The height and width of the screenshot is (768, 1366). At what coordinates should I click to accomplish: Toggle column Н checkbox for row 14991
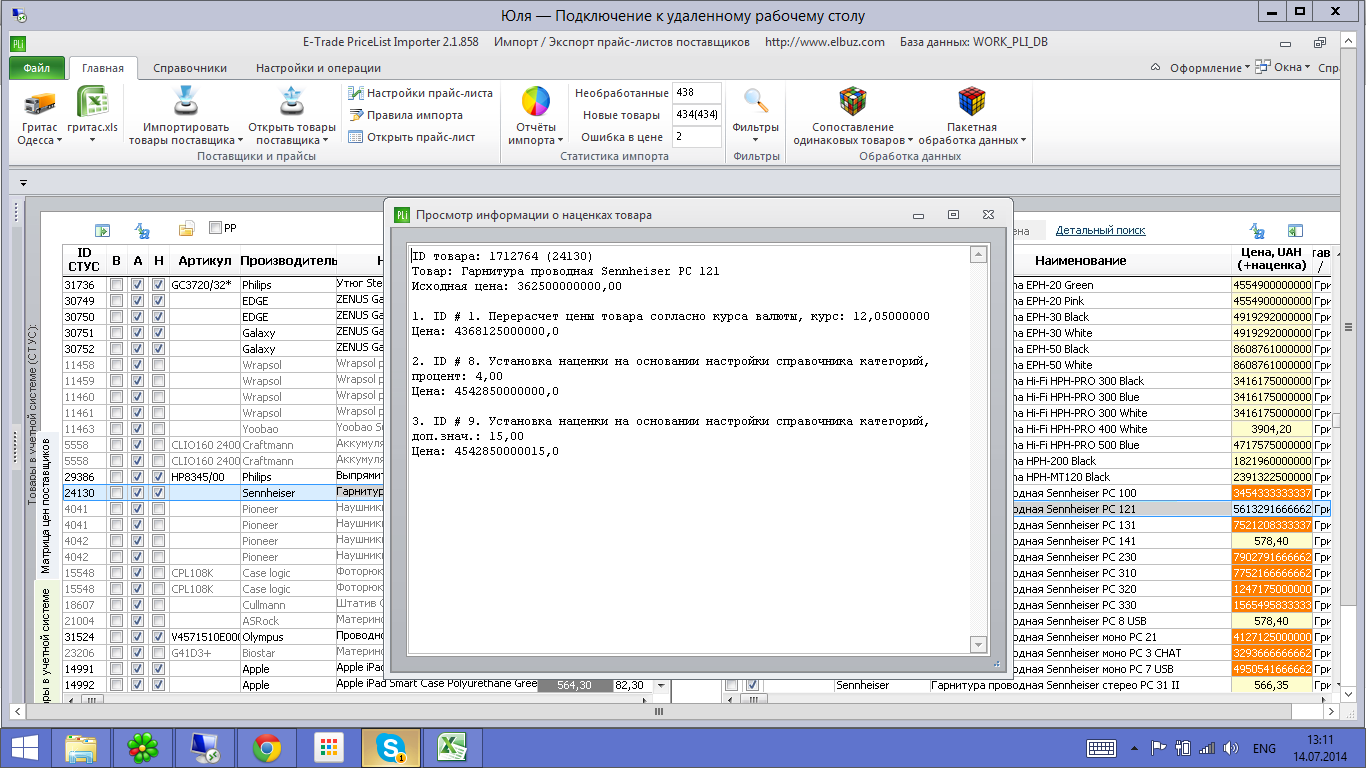click(159, 669)
